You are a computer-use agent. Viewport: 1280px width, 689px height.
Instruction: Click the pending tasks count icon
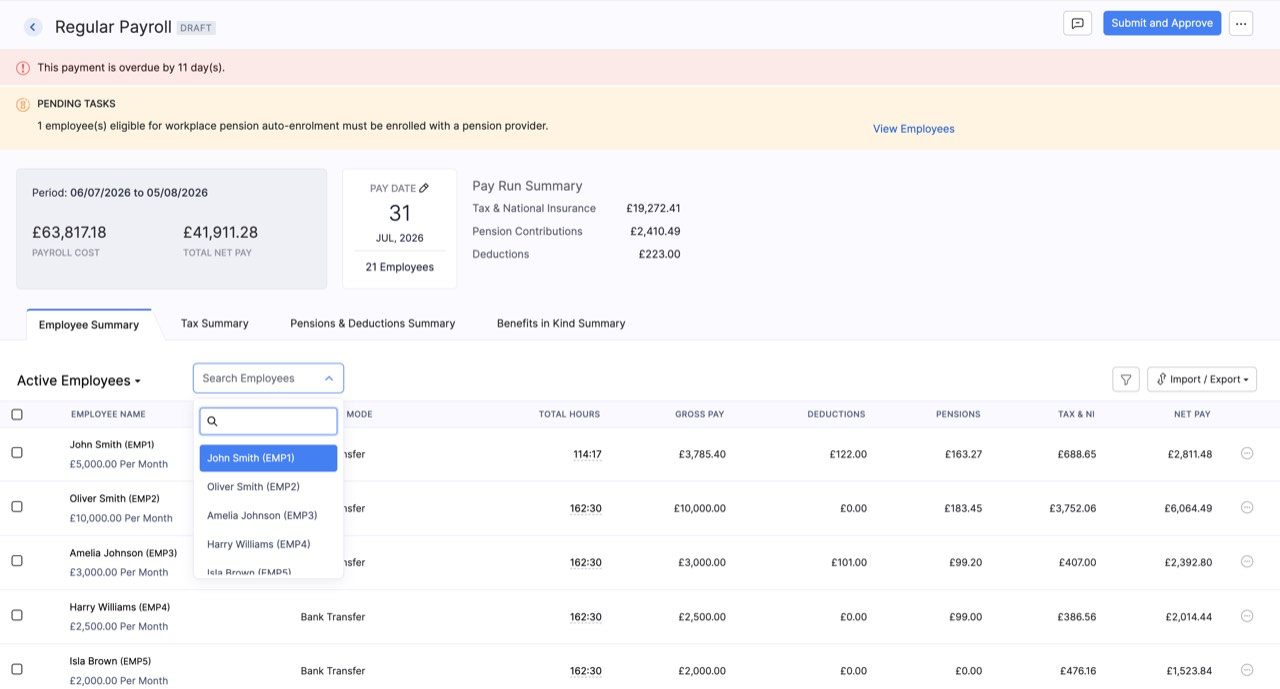[23, 104]
